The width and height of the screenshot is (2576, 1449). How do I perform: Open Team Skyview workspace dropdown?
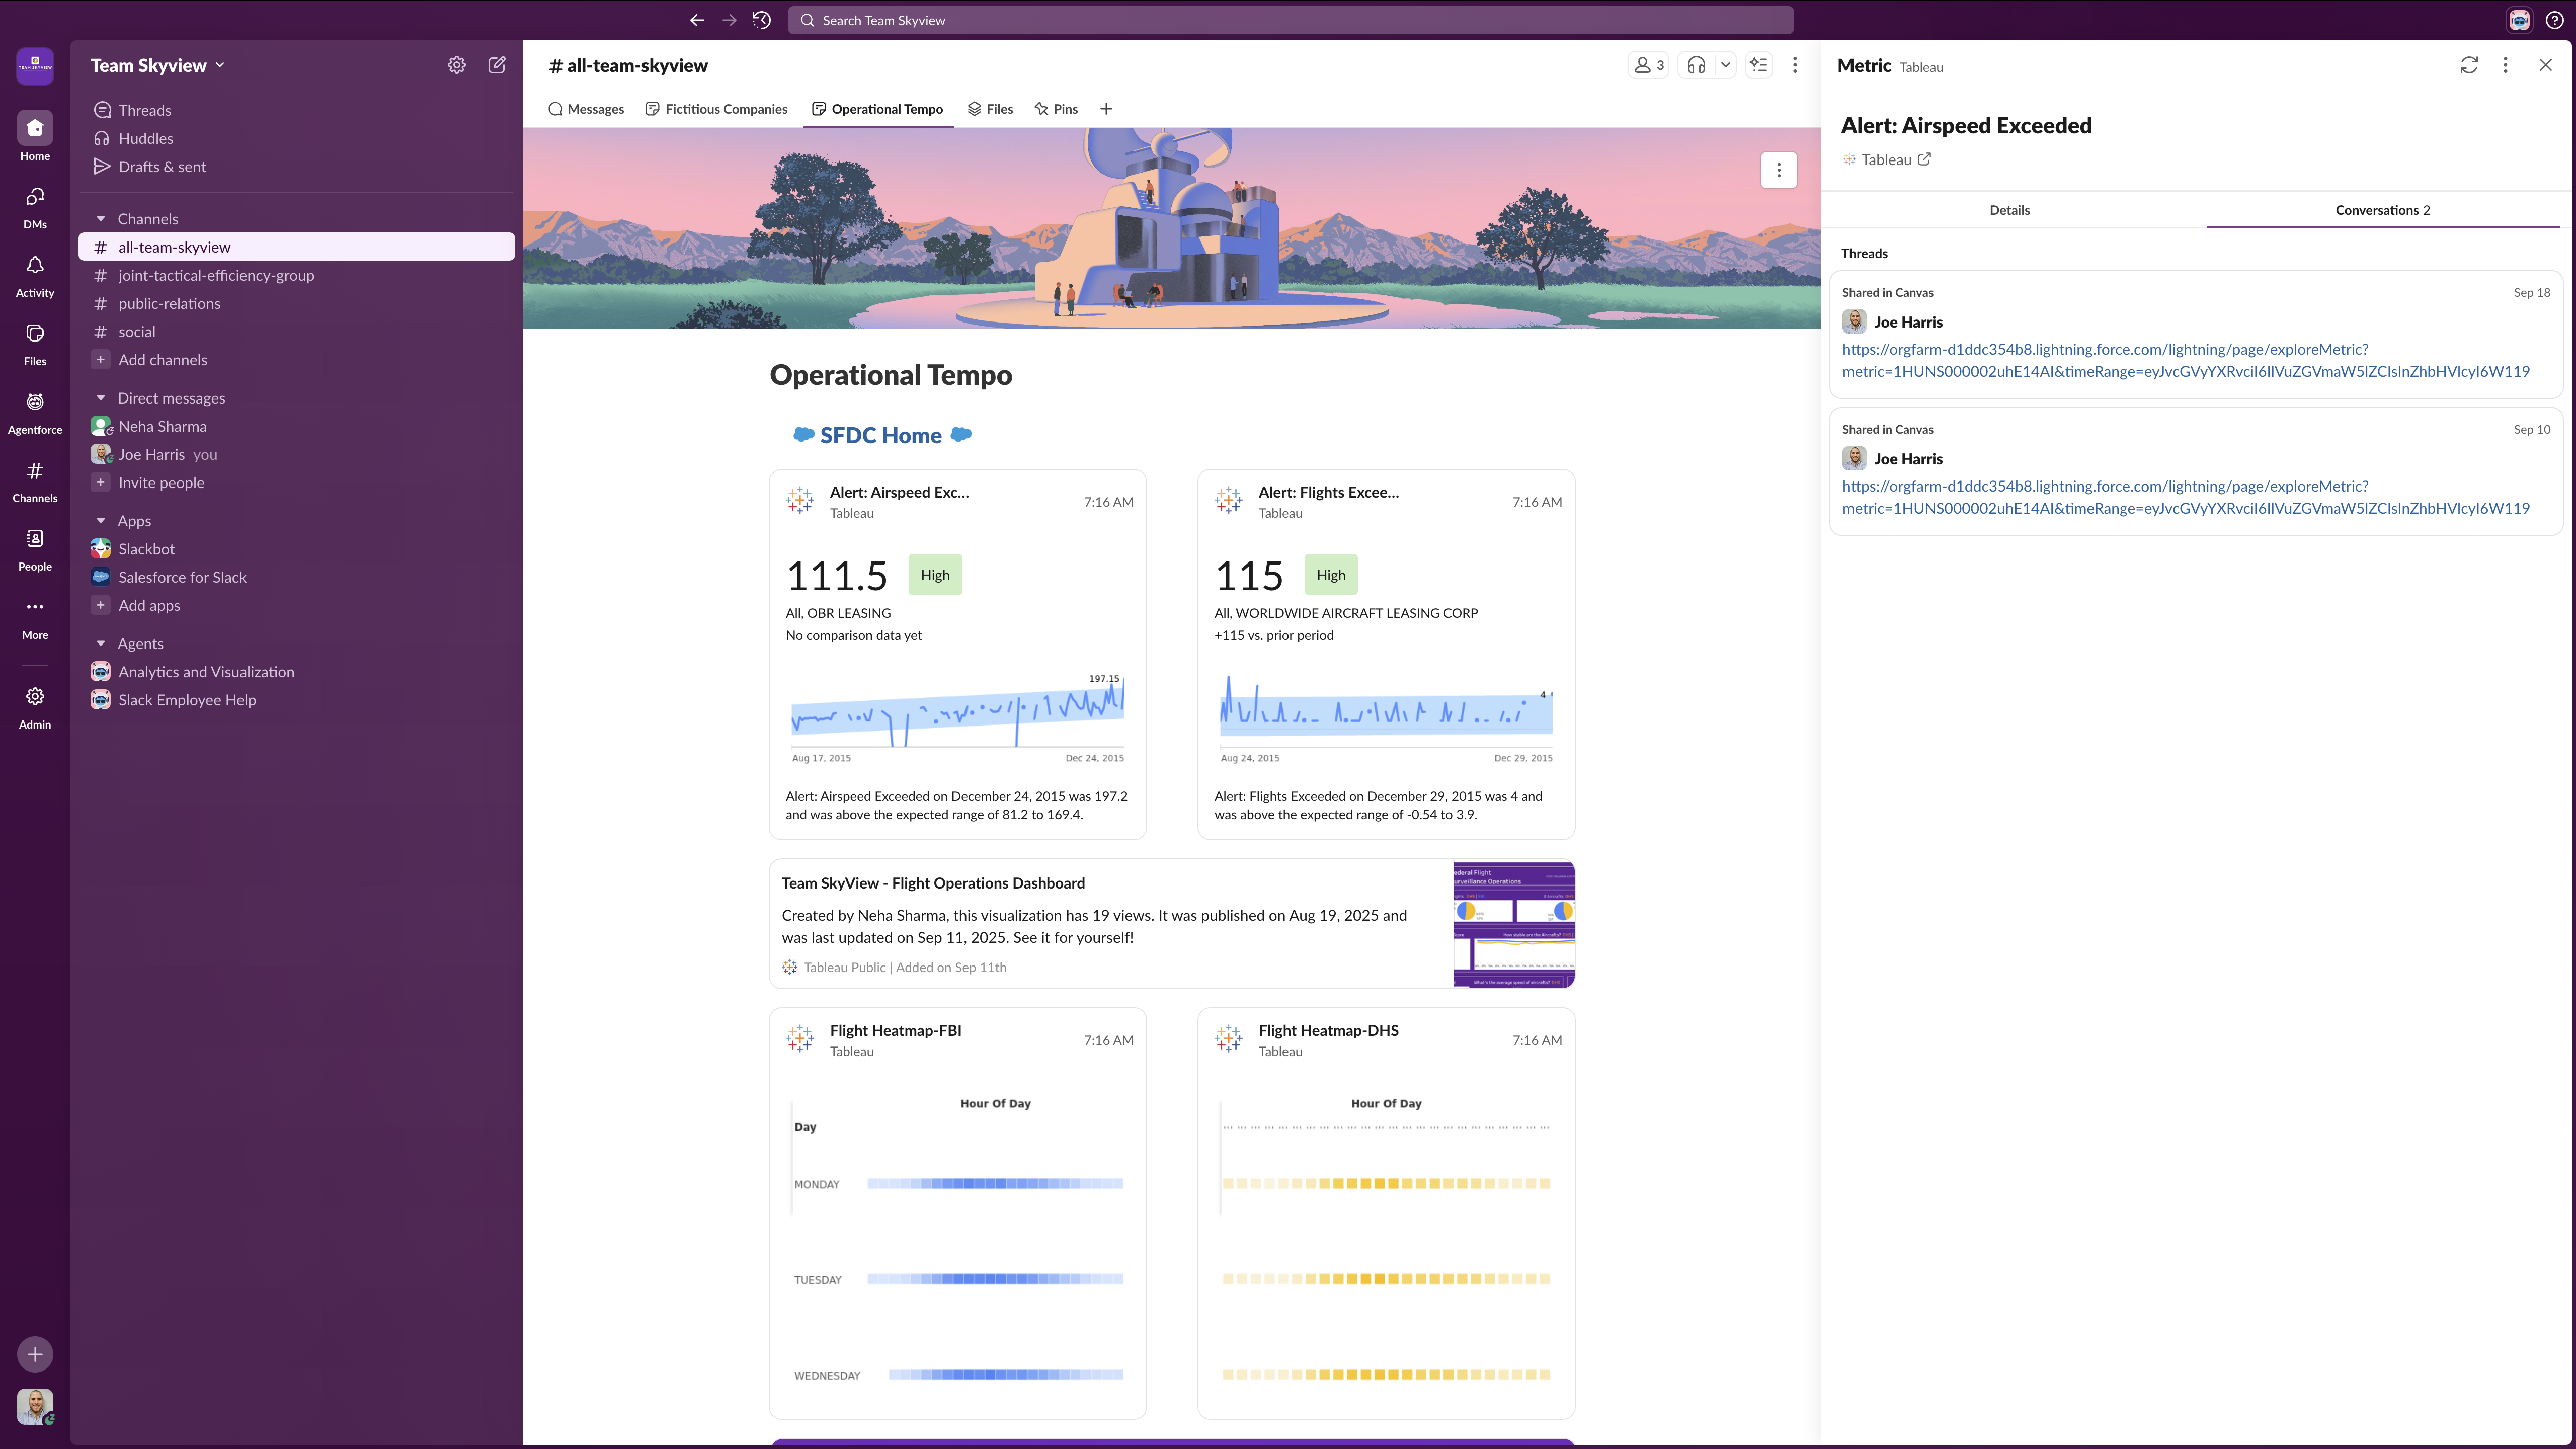pos(157,65)
